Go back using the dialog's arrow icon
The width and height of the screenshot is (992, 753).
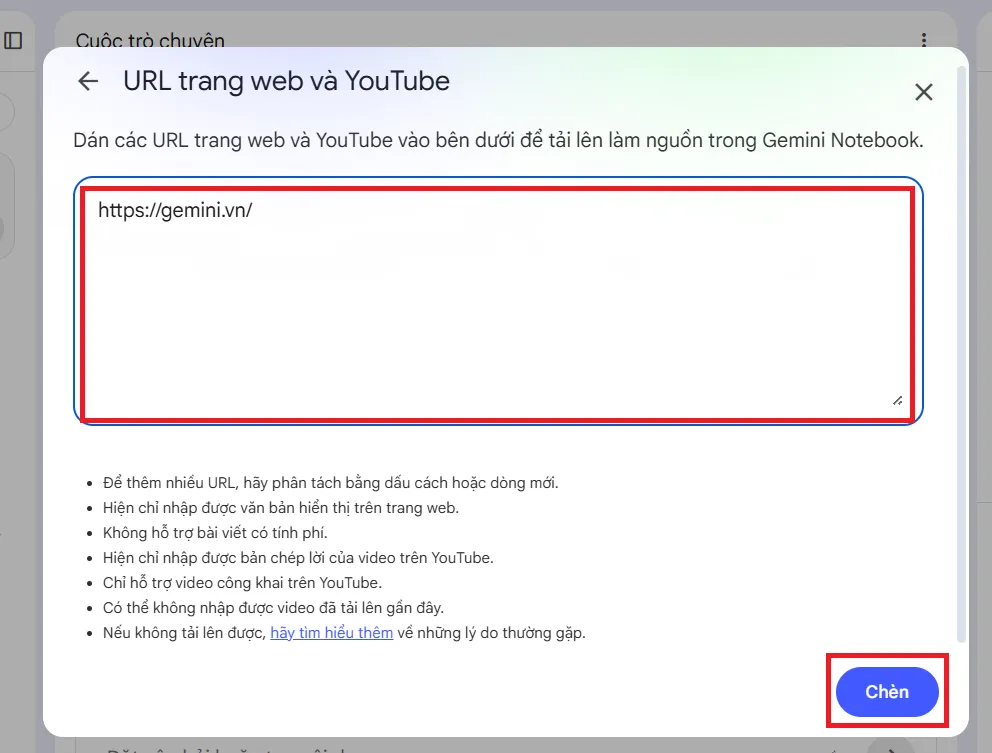tap(88, 81)
